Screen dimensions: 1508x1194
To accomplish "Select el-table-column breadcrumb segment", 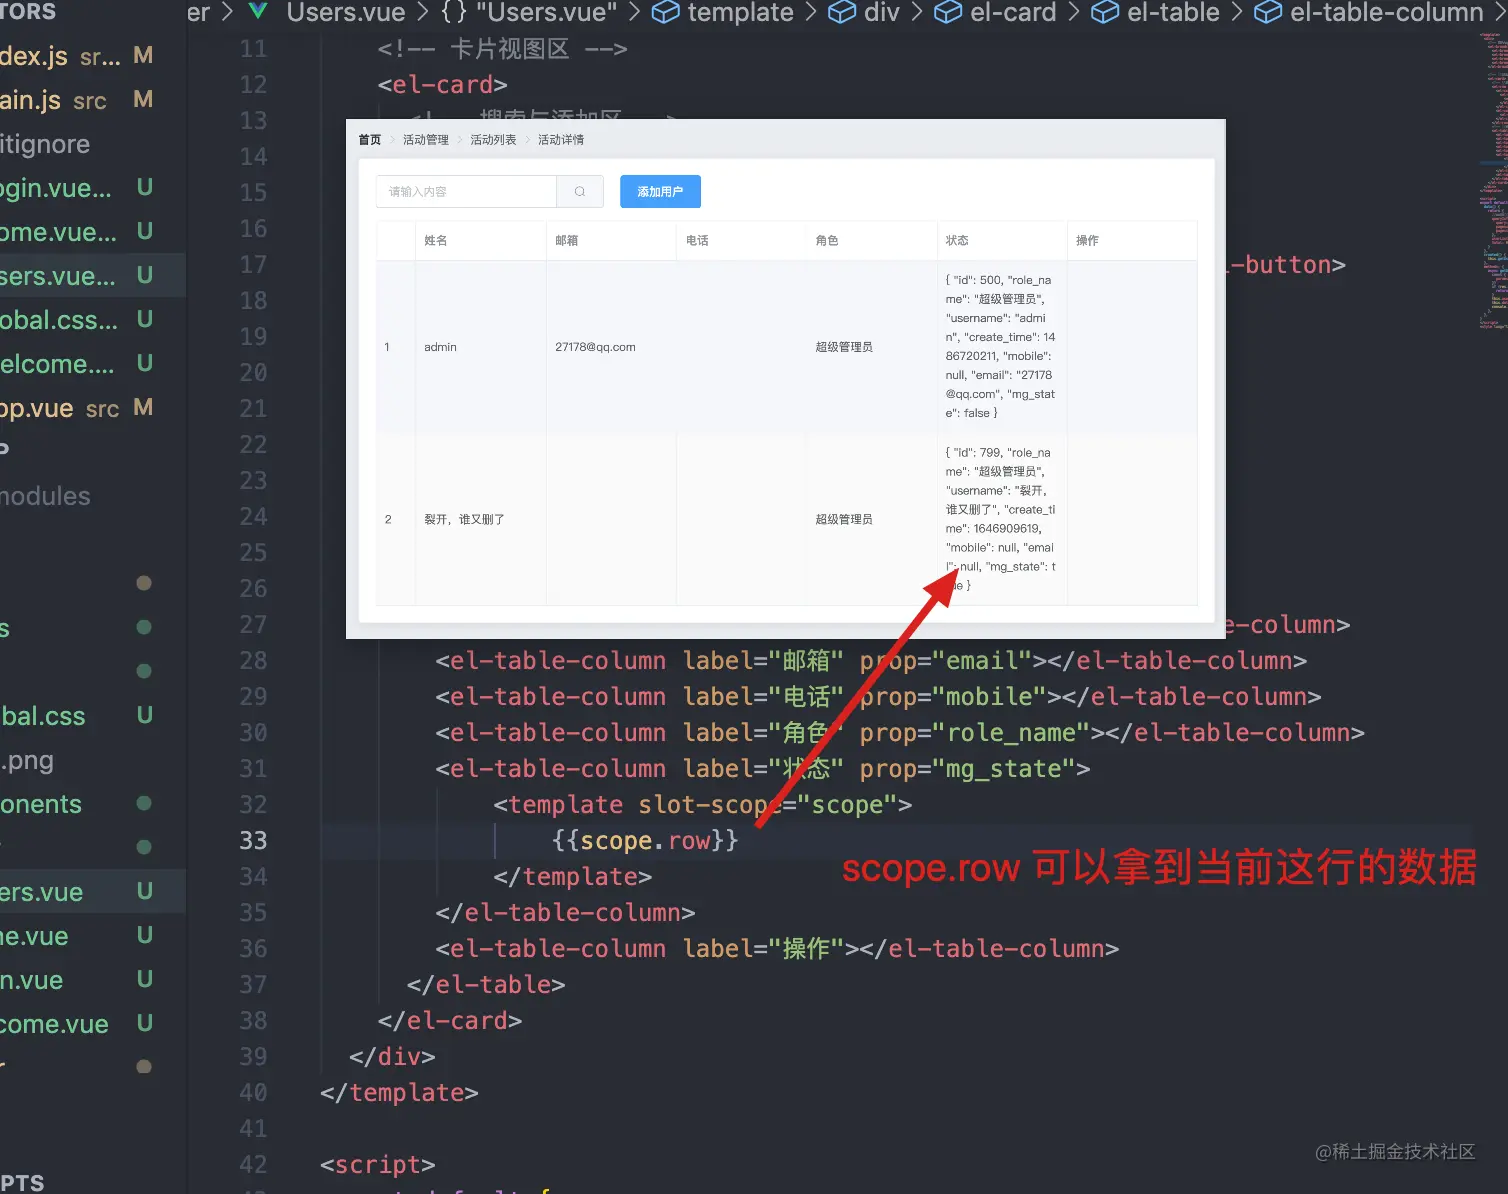I will click(1387, 12).
